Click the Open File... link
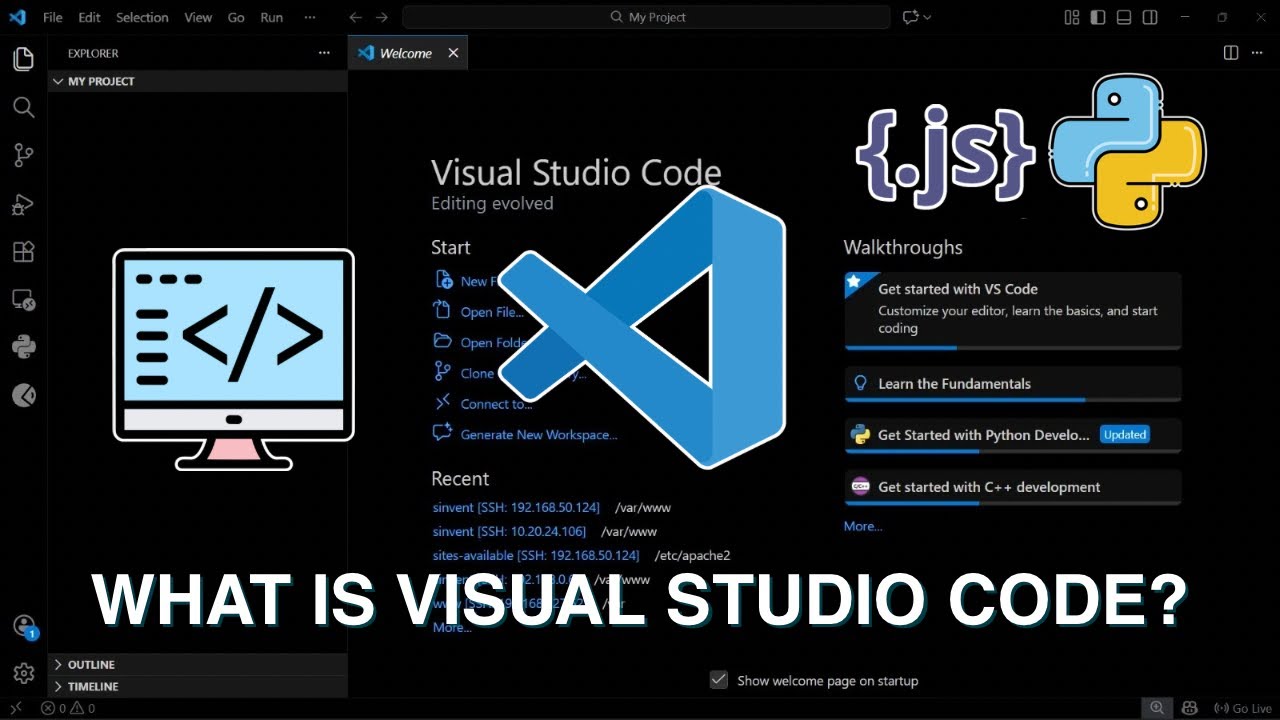 coord(492,312)
